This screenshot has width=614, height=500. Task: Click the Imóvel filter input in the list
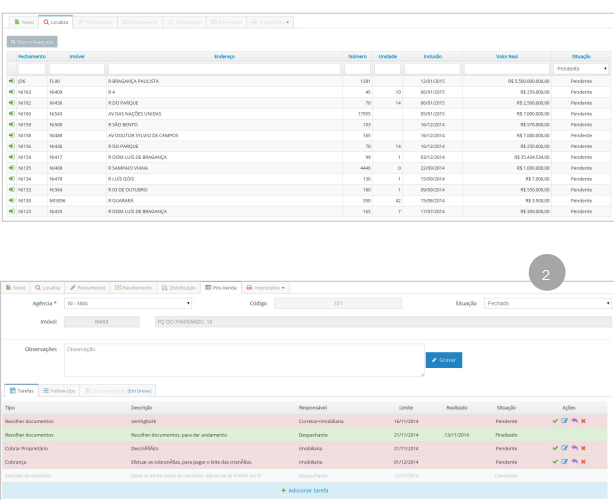point(77,69)
